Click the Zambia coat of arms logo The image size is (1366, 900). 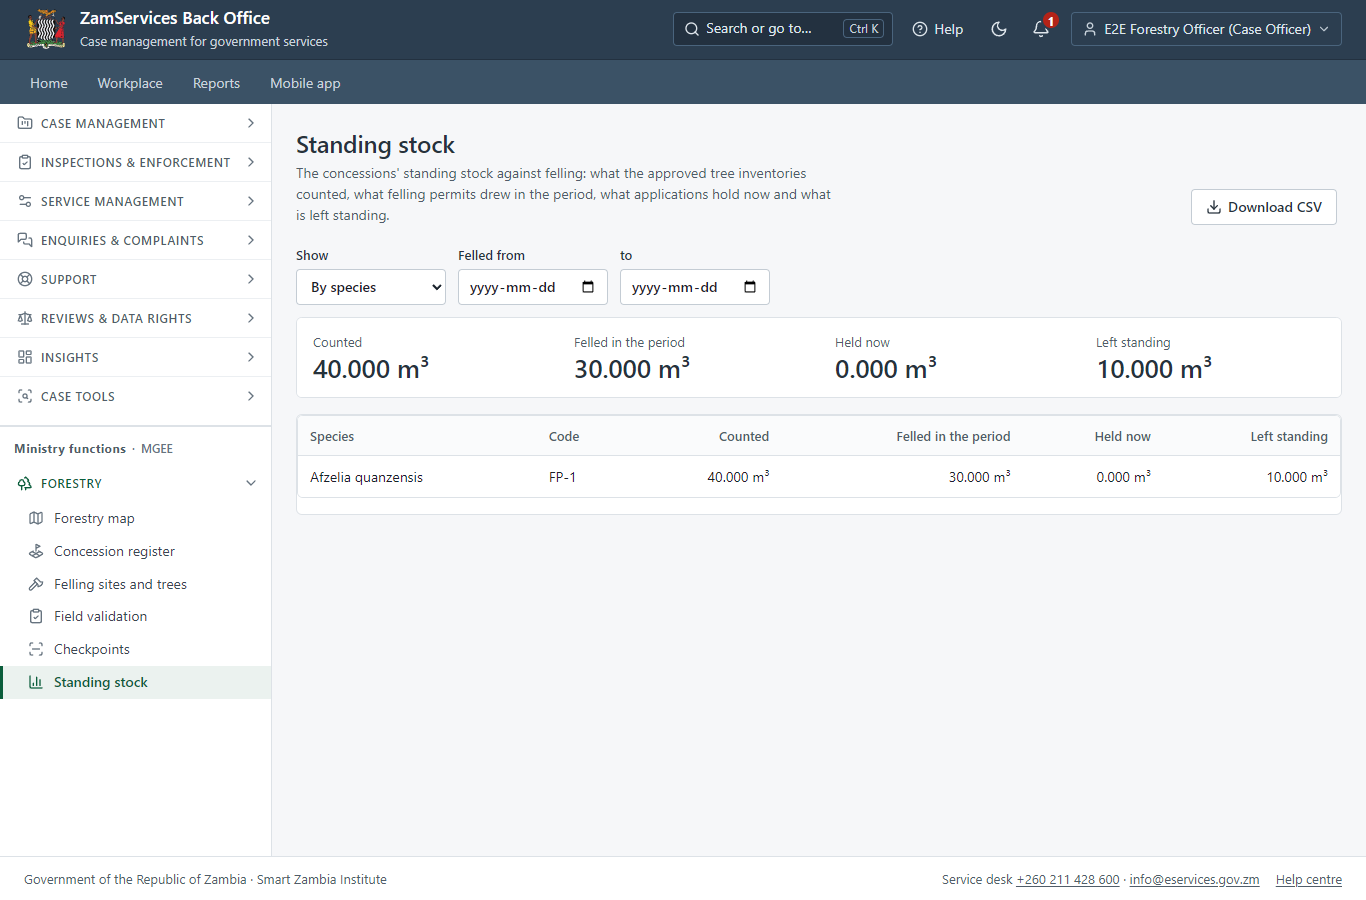pyautogui.click(x=46, y=29)
